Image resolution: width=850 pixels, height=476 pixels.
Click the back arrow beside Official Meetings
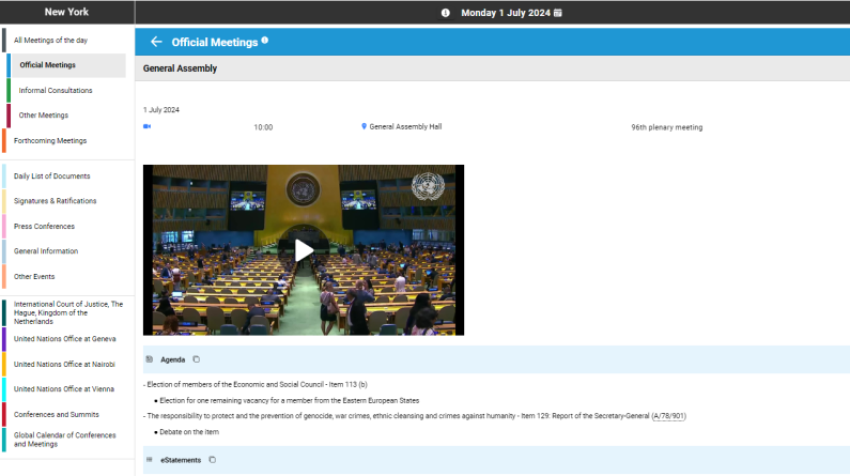click(156, 42)
